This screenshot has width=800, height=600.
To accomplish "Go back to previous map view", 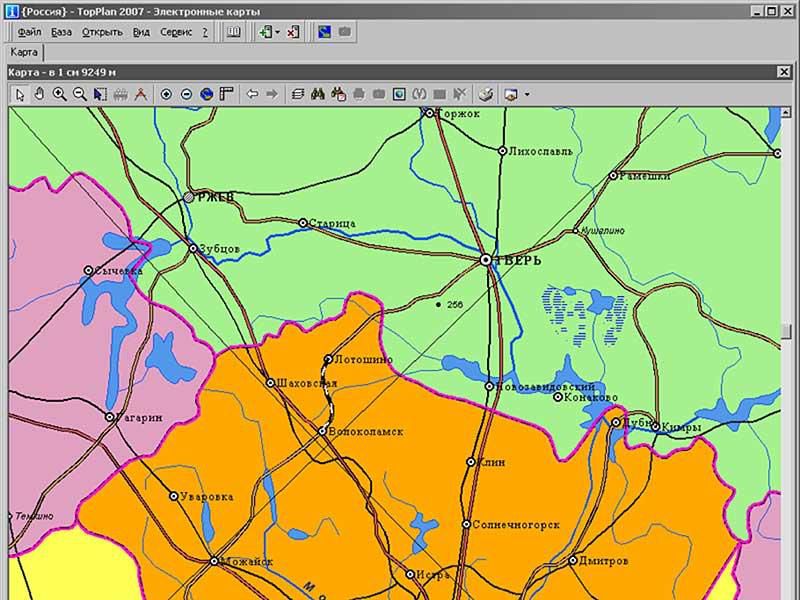I will [x=252, y=94].
